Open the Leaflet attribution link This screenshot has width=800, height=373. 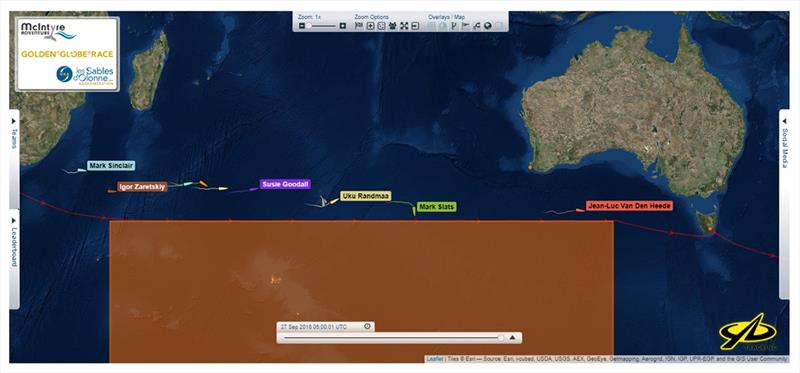[x=435, y=359]
